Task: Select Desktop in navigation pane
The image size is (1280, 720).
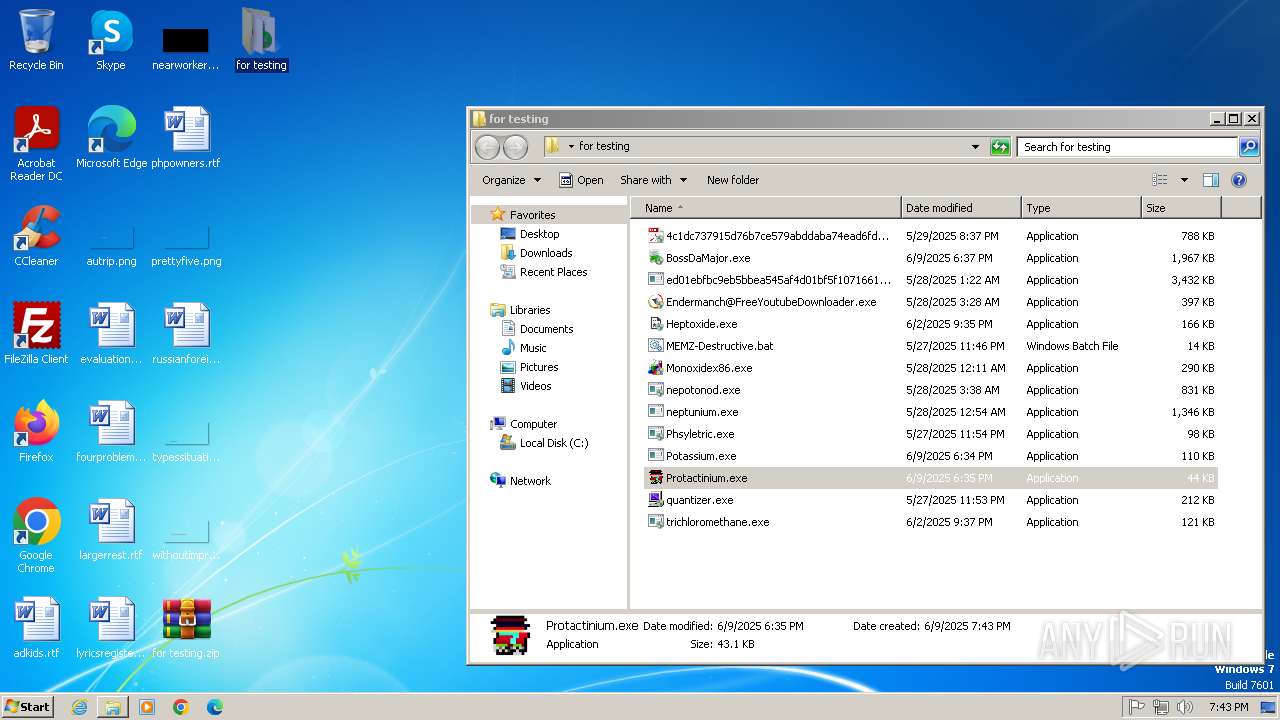Action: click(x=539, y=234)
